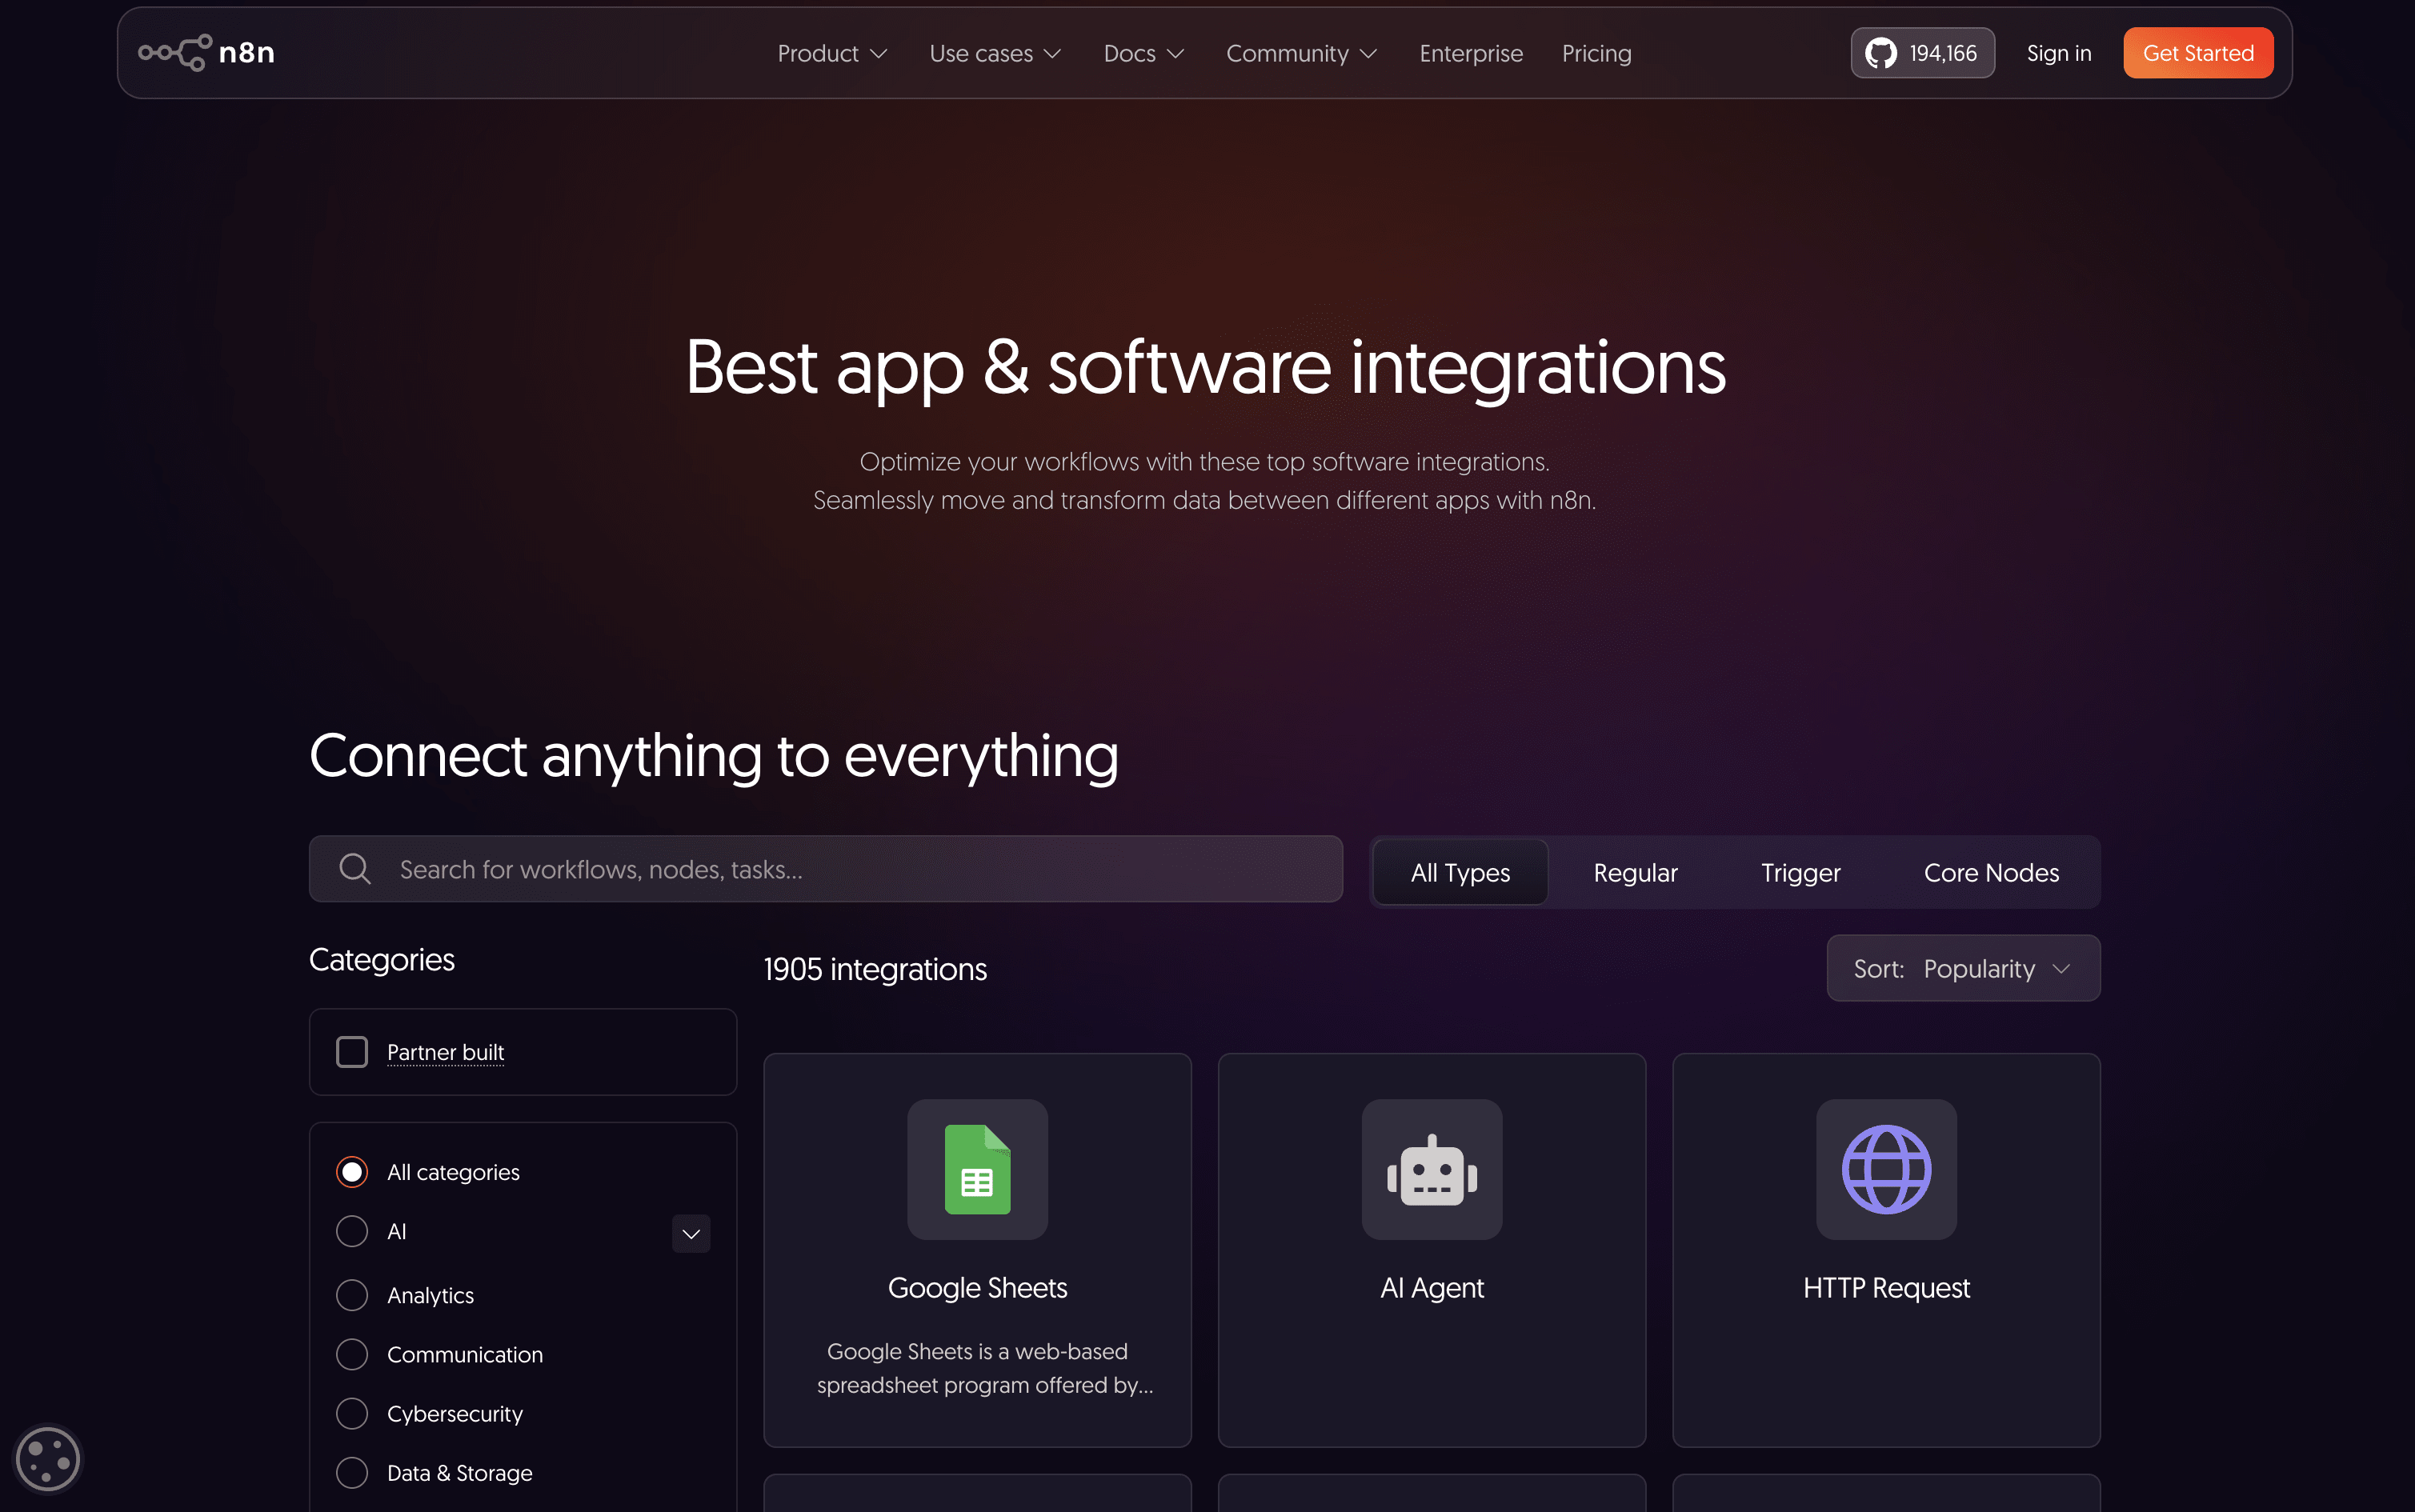This screenshot has width=2415, height=1512.
Task: Open the HTTP Request globe icon
Action: click(1886, 1169)
